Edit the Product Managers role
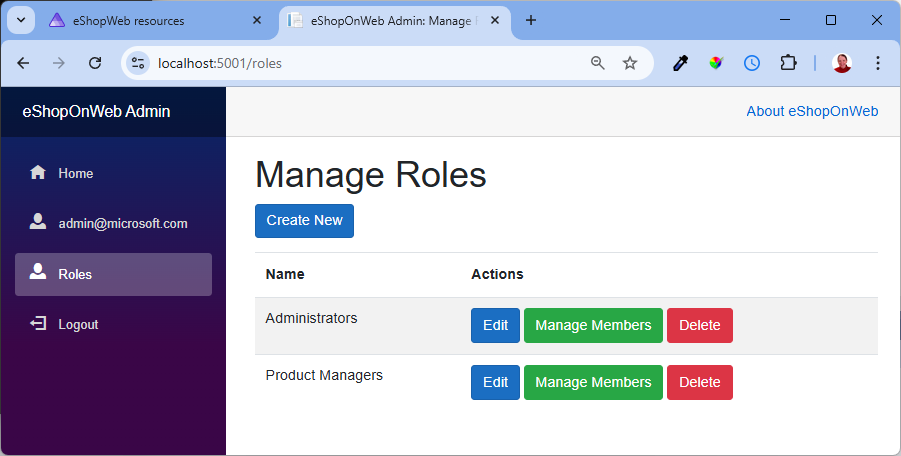The width and height of the screenshot is (901, 456). 495,382
